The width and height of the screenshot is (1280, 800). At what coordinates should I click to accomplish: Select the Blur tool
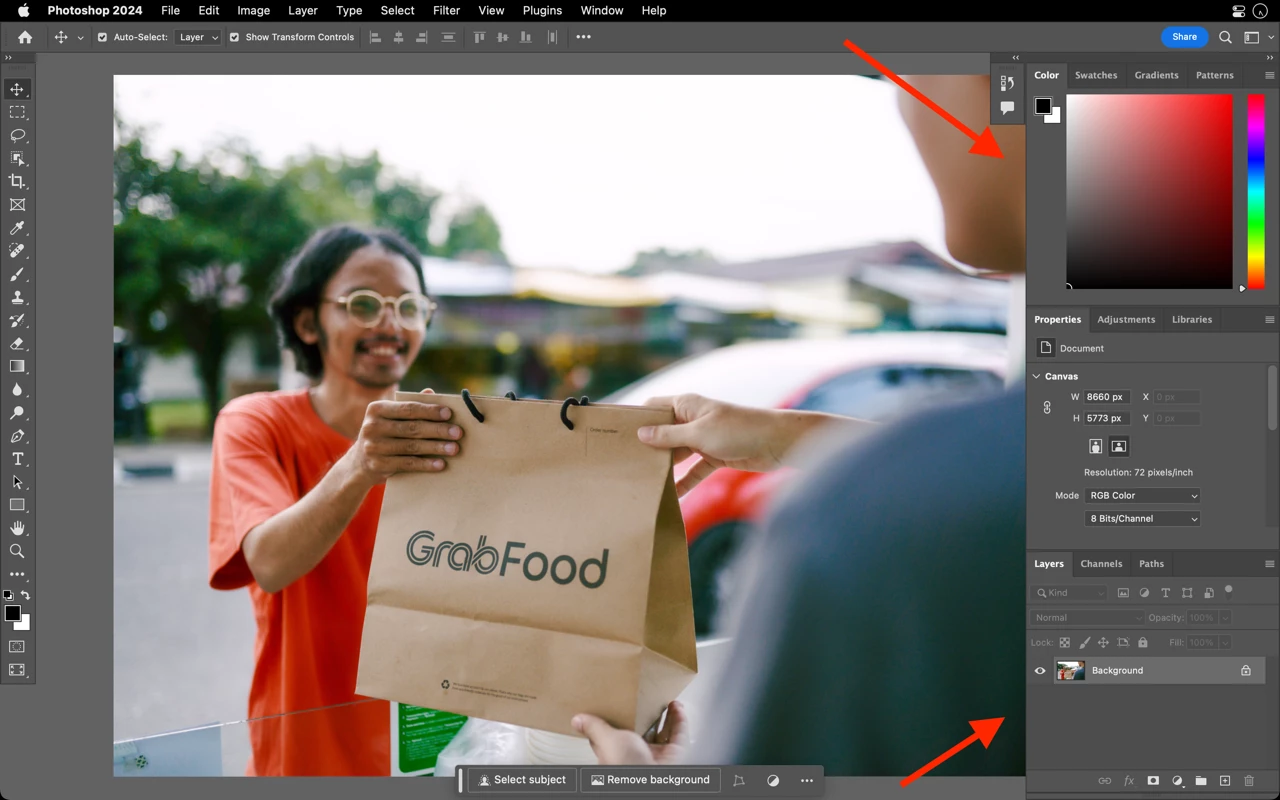click(x=17, y=389)
